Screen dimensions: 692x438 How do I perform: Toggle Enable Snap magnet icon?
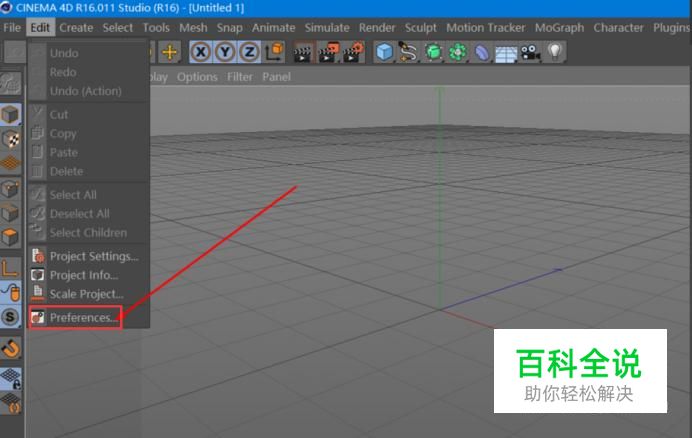(10, 348)
